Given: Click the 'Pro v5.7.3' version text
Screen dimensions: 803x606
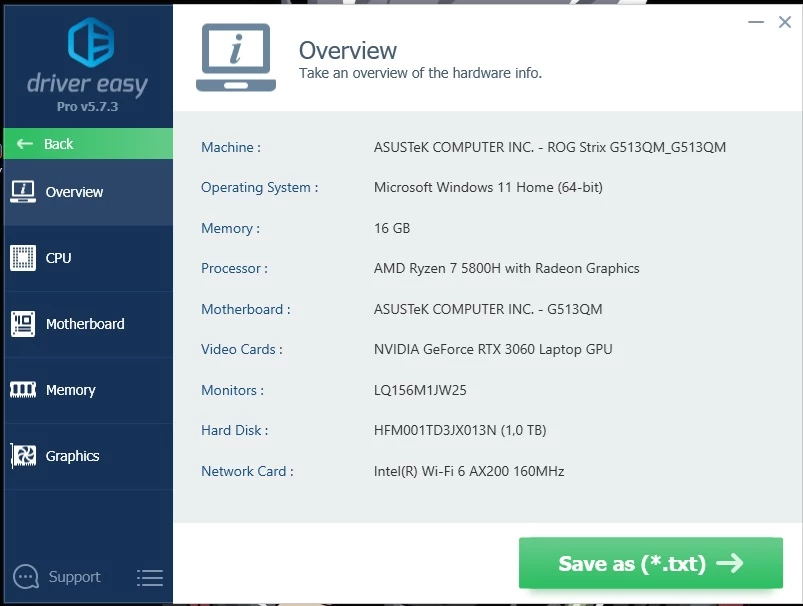Looking at the screenshot, I should (88, 107).
